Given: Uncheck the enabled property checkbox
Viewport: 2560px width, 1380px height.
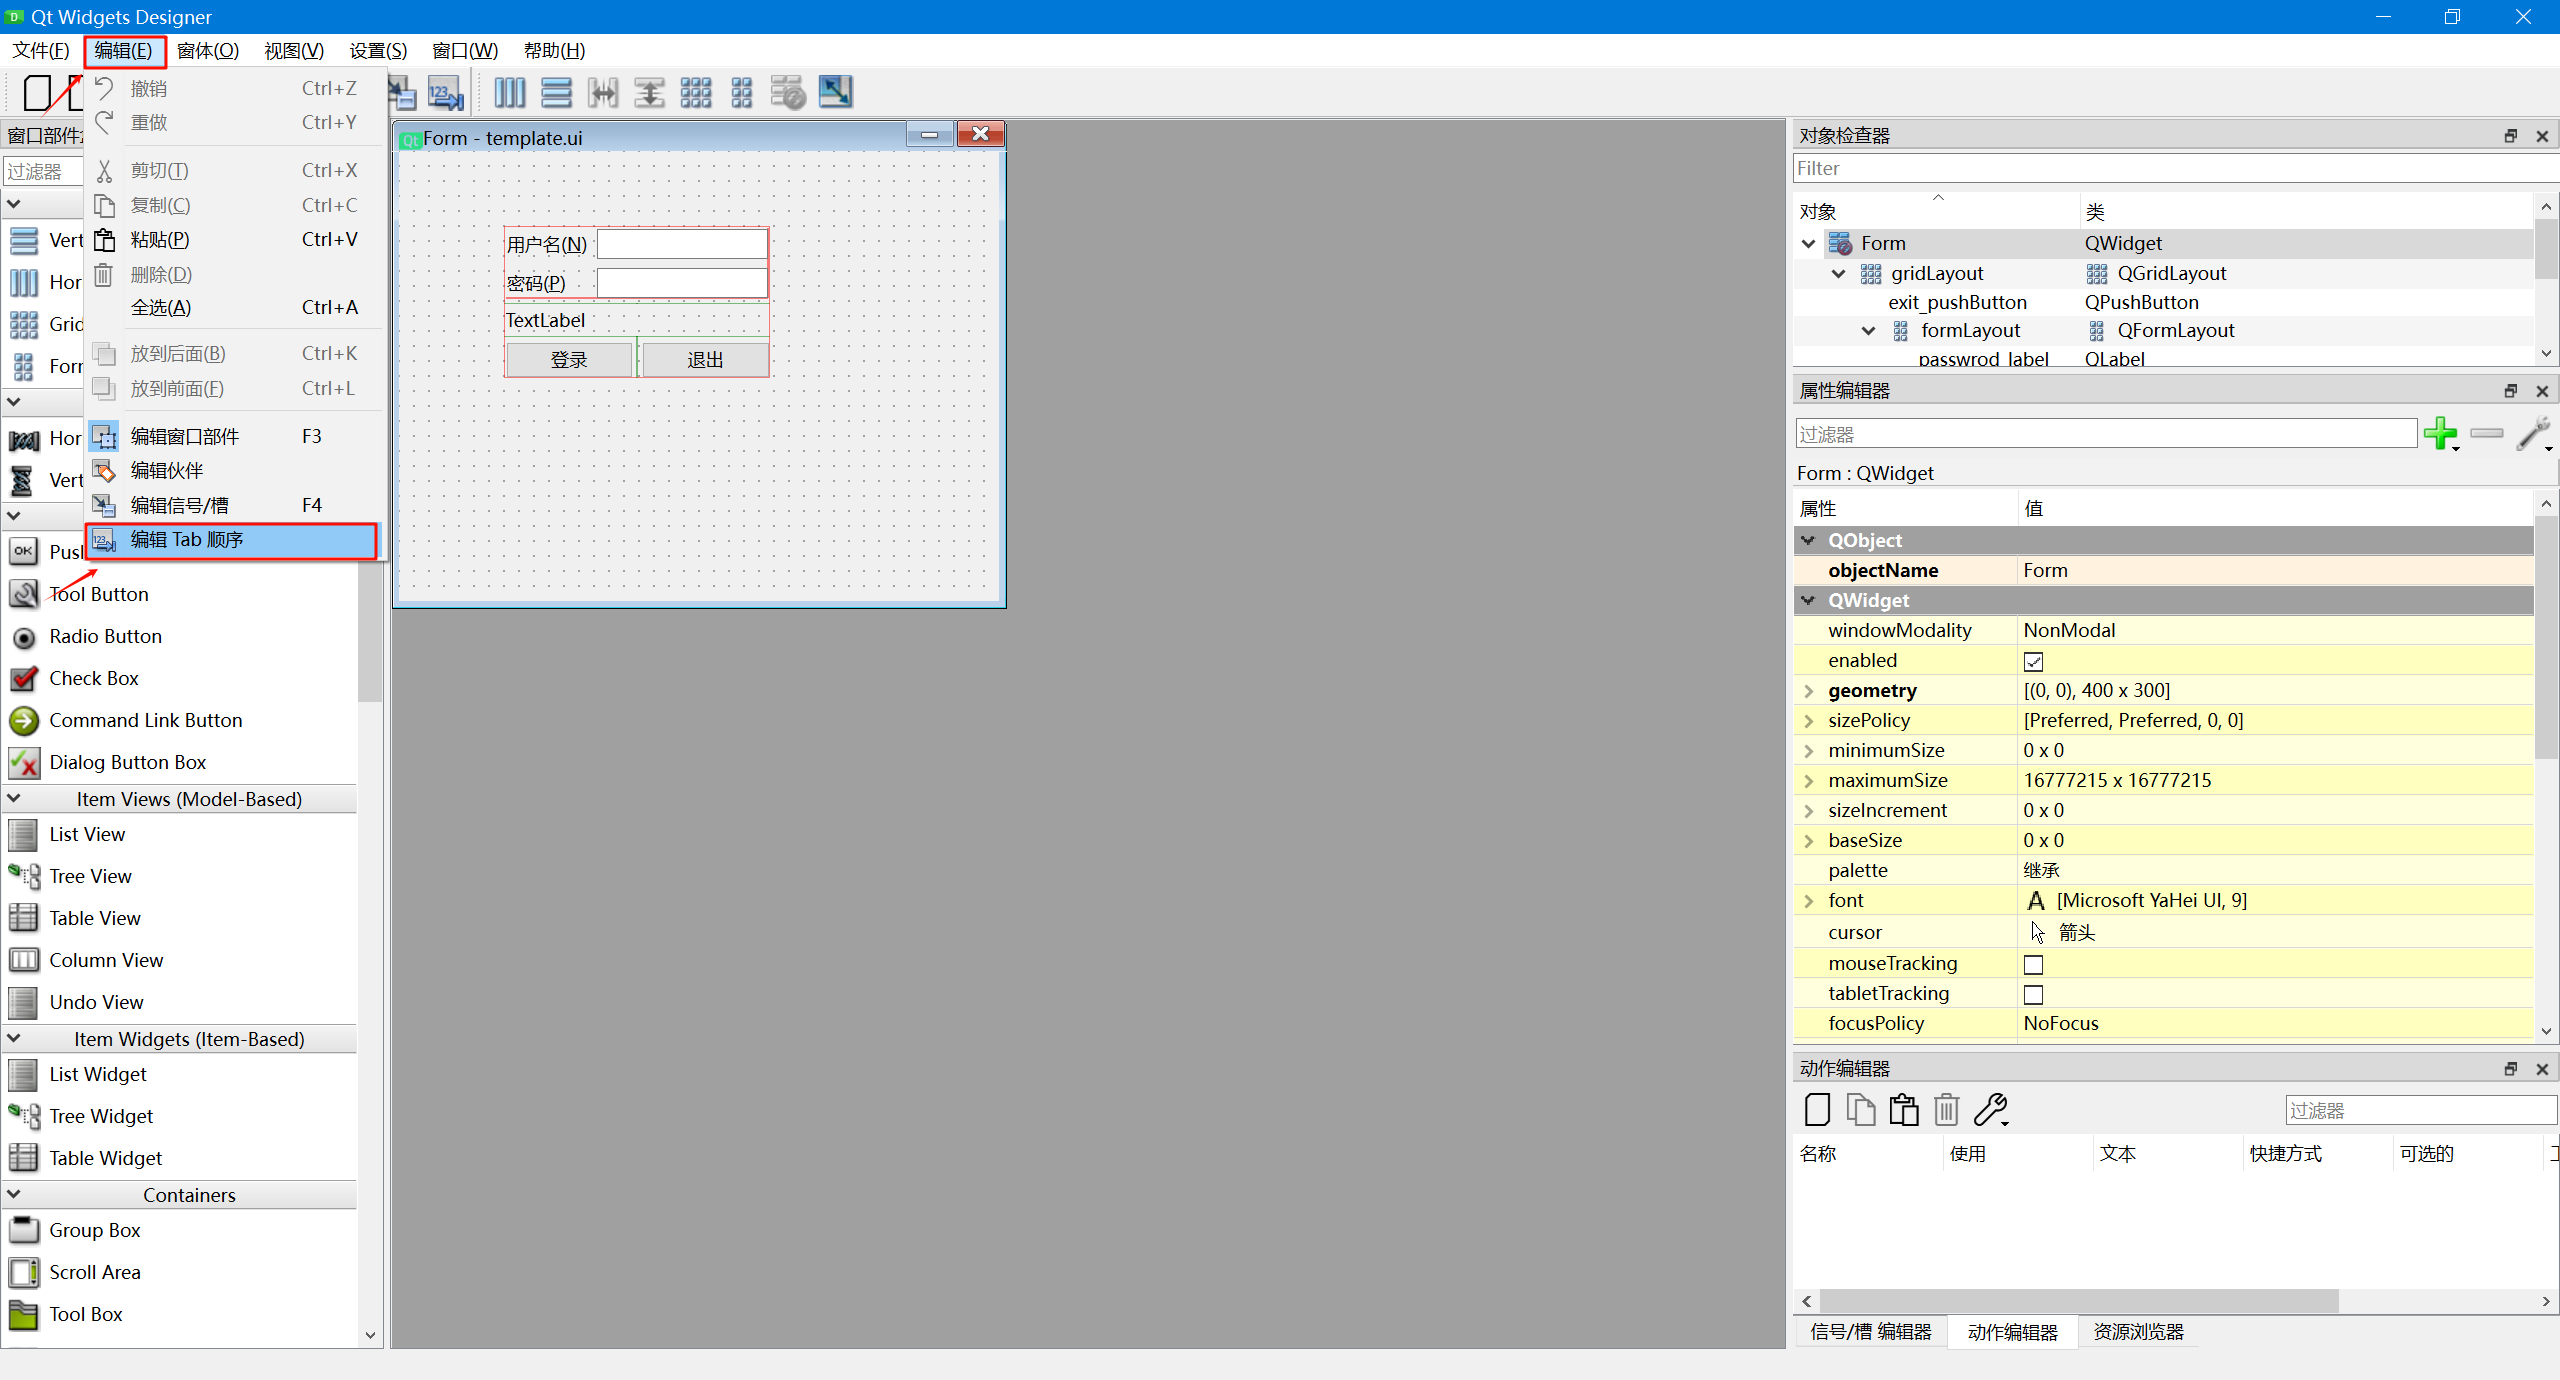Looking at the screenshot, I should tap(2033, 661).
